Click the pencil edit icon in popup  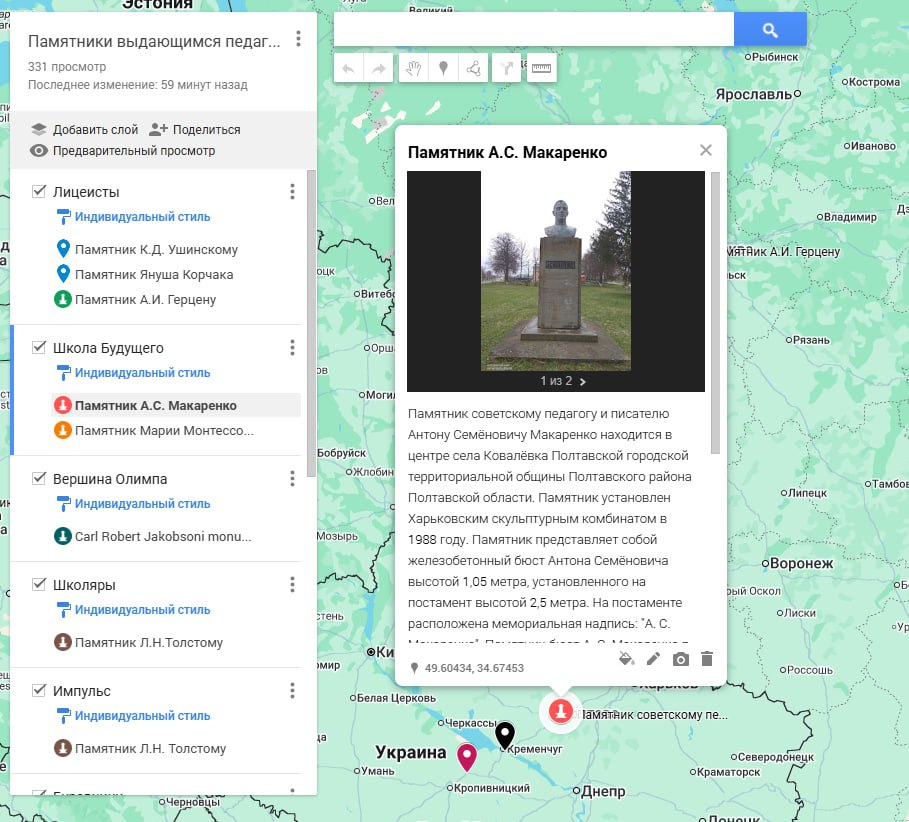coord(653,659)
